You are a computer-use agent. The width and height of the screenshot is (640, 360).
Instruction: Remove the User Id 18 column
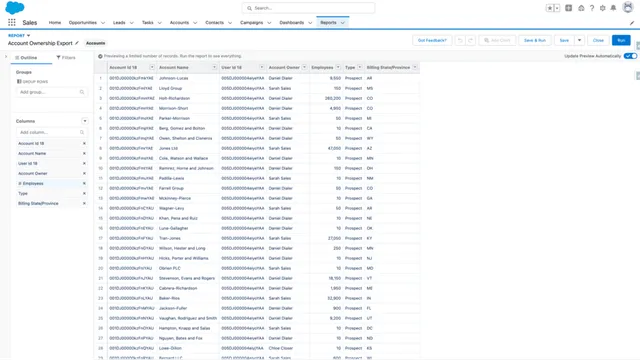click(84, 163)
